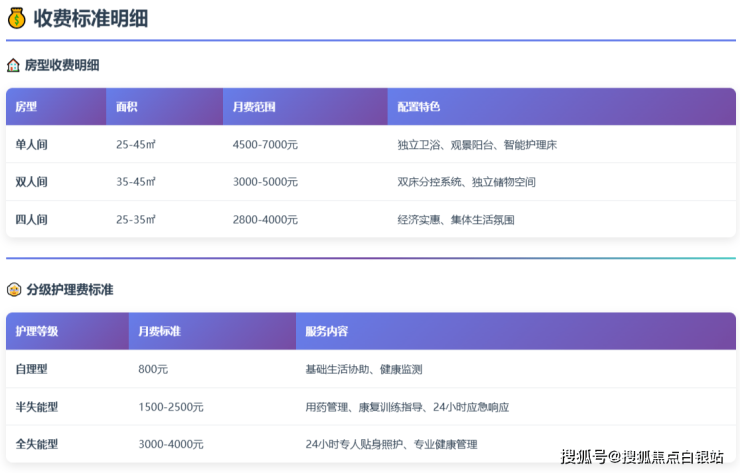Click the 配置特色 column header
The width and height of the screenshot is (740, 473).
418,107
